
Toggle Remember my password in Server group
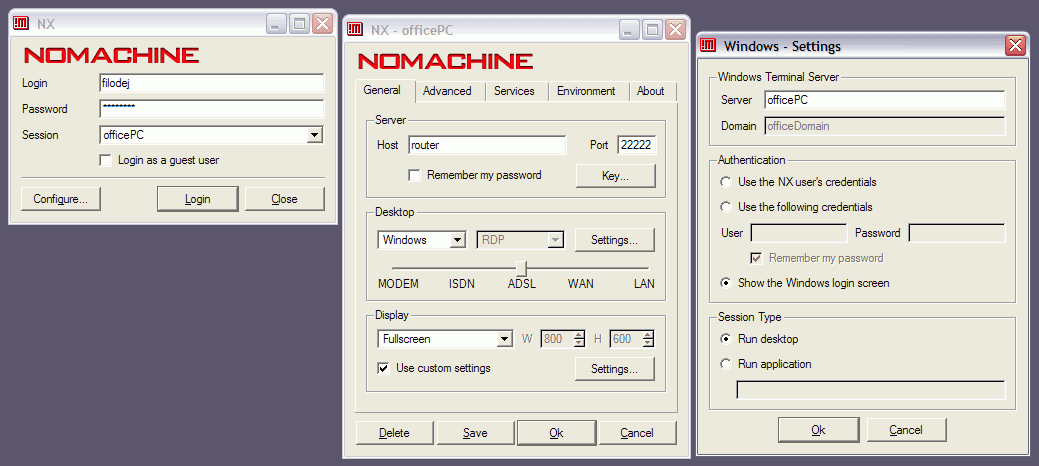click(414, 176)
